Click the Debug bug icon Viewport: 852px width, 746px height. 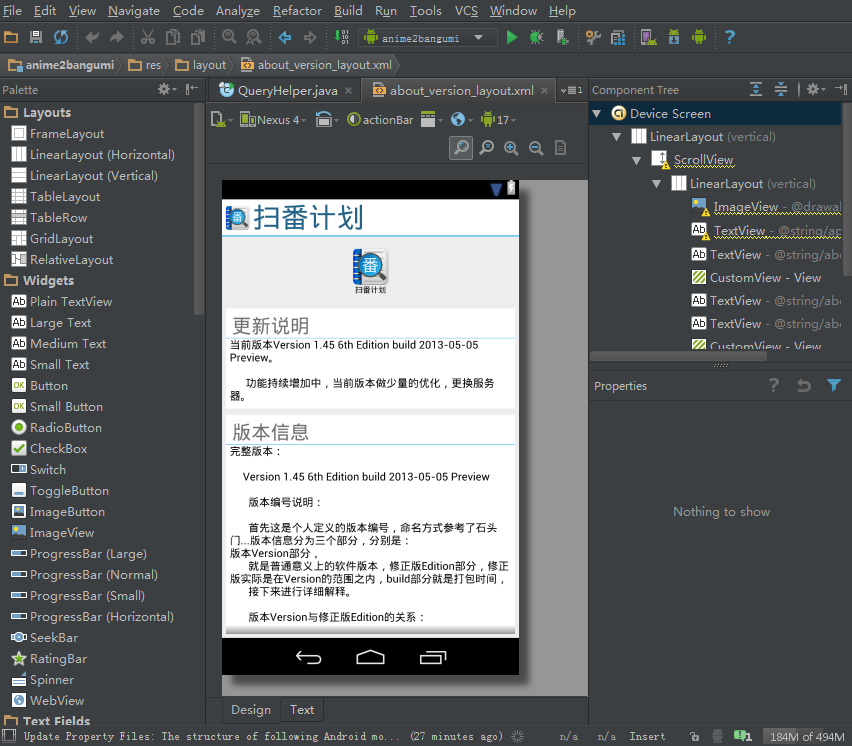(x=537, y=37)
